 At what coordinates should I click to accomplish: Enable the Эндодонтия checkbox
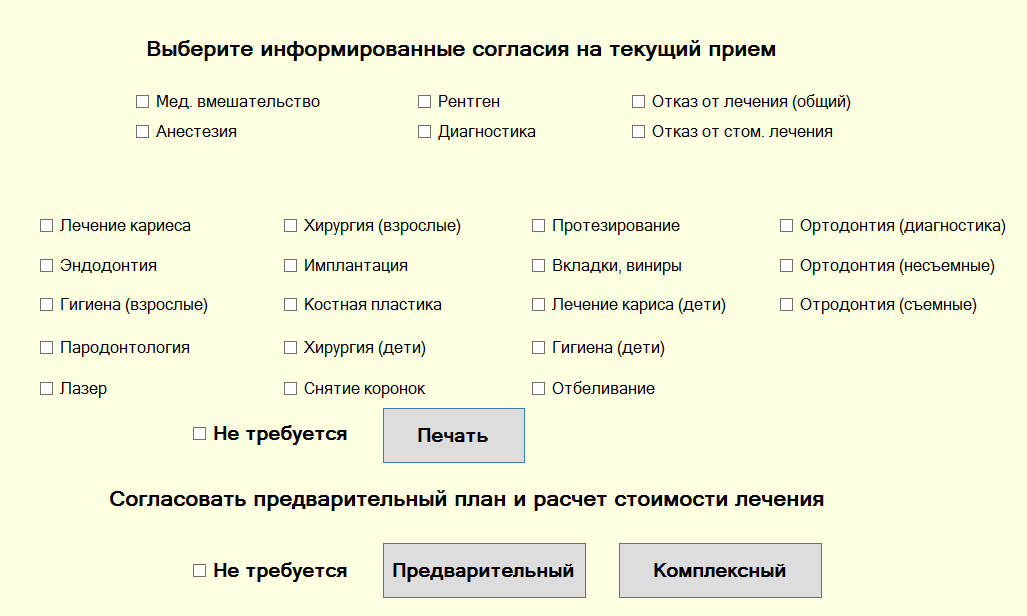point(46,266)
